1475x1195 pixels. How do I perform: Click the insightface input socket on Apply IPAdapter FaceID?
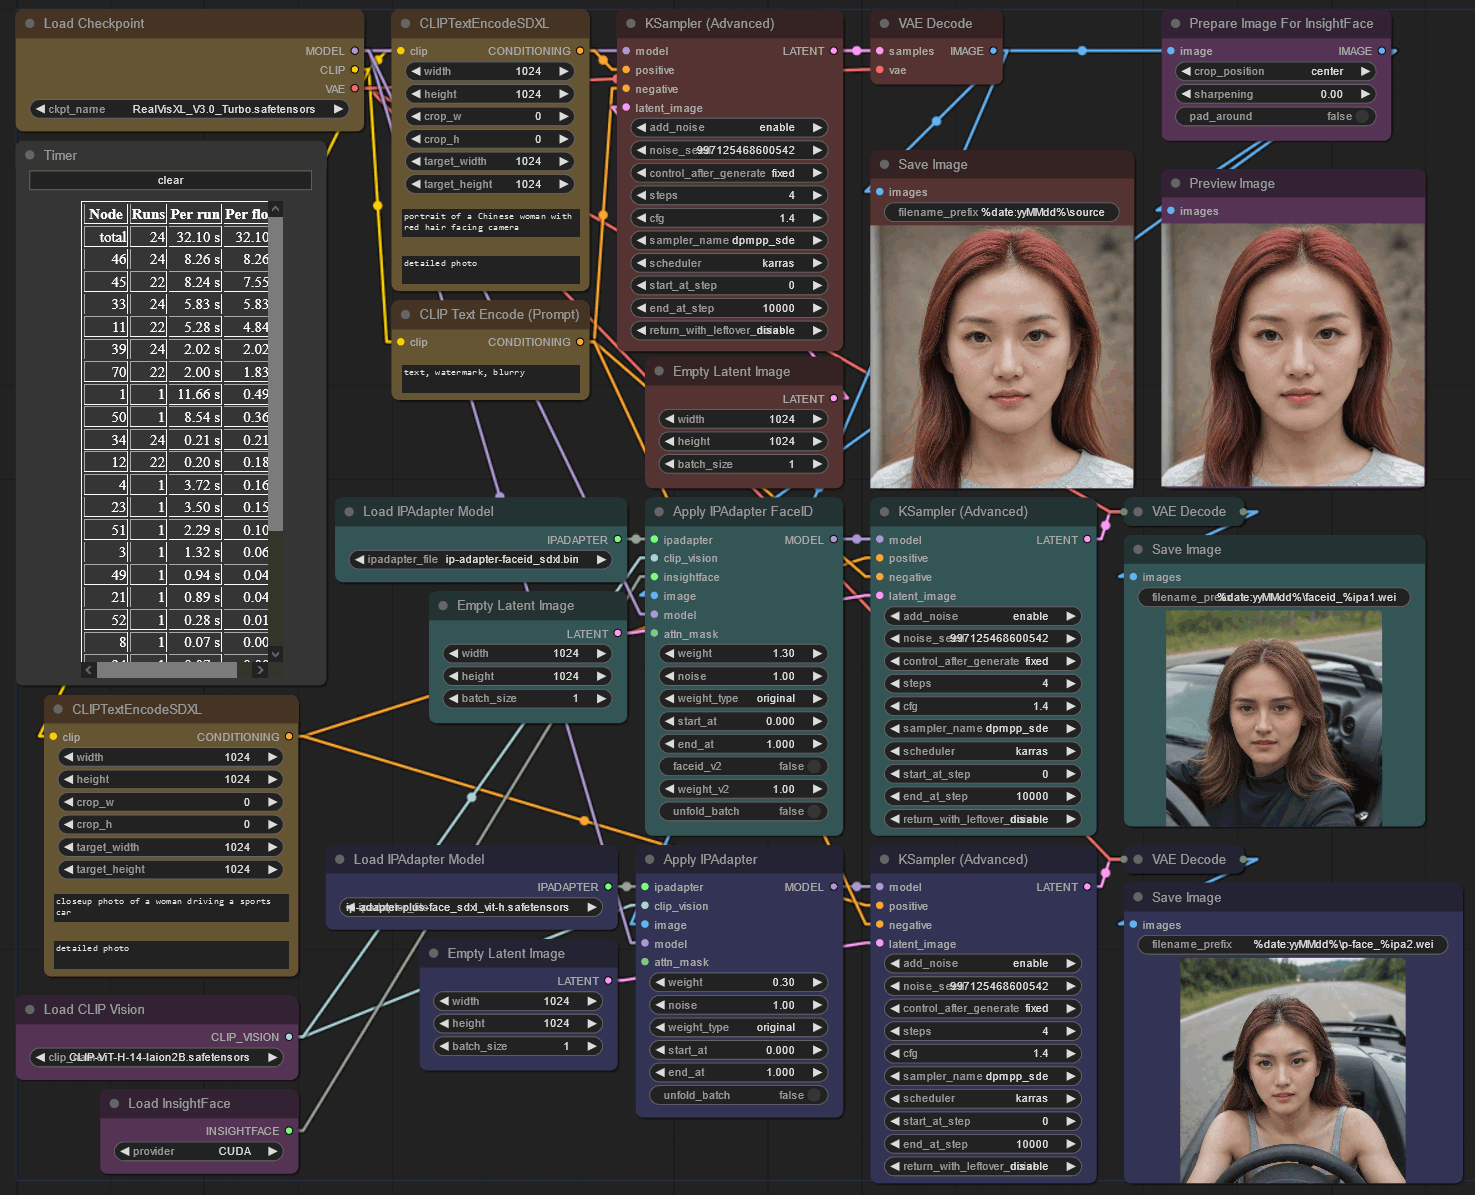pyautogui.click(x=654, y=577)
